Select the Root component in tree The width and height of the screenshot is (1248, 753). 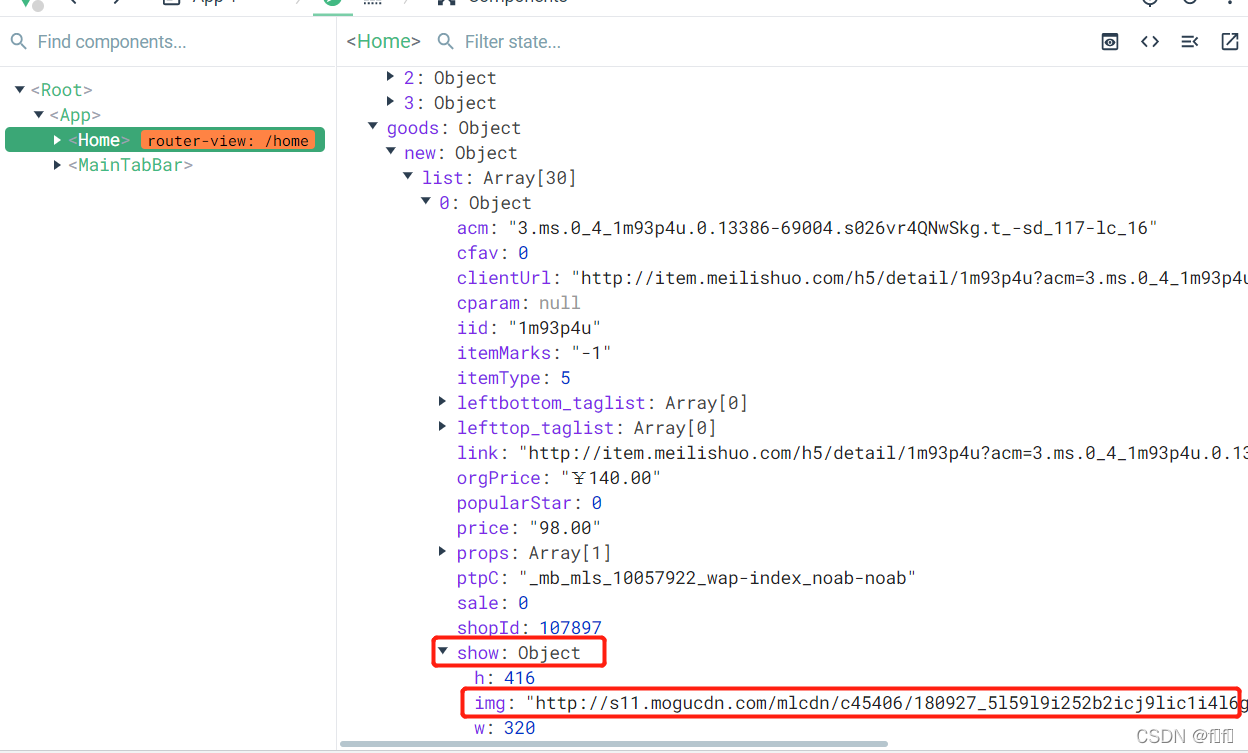click(x=61, y=90)
